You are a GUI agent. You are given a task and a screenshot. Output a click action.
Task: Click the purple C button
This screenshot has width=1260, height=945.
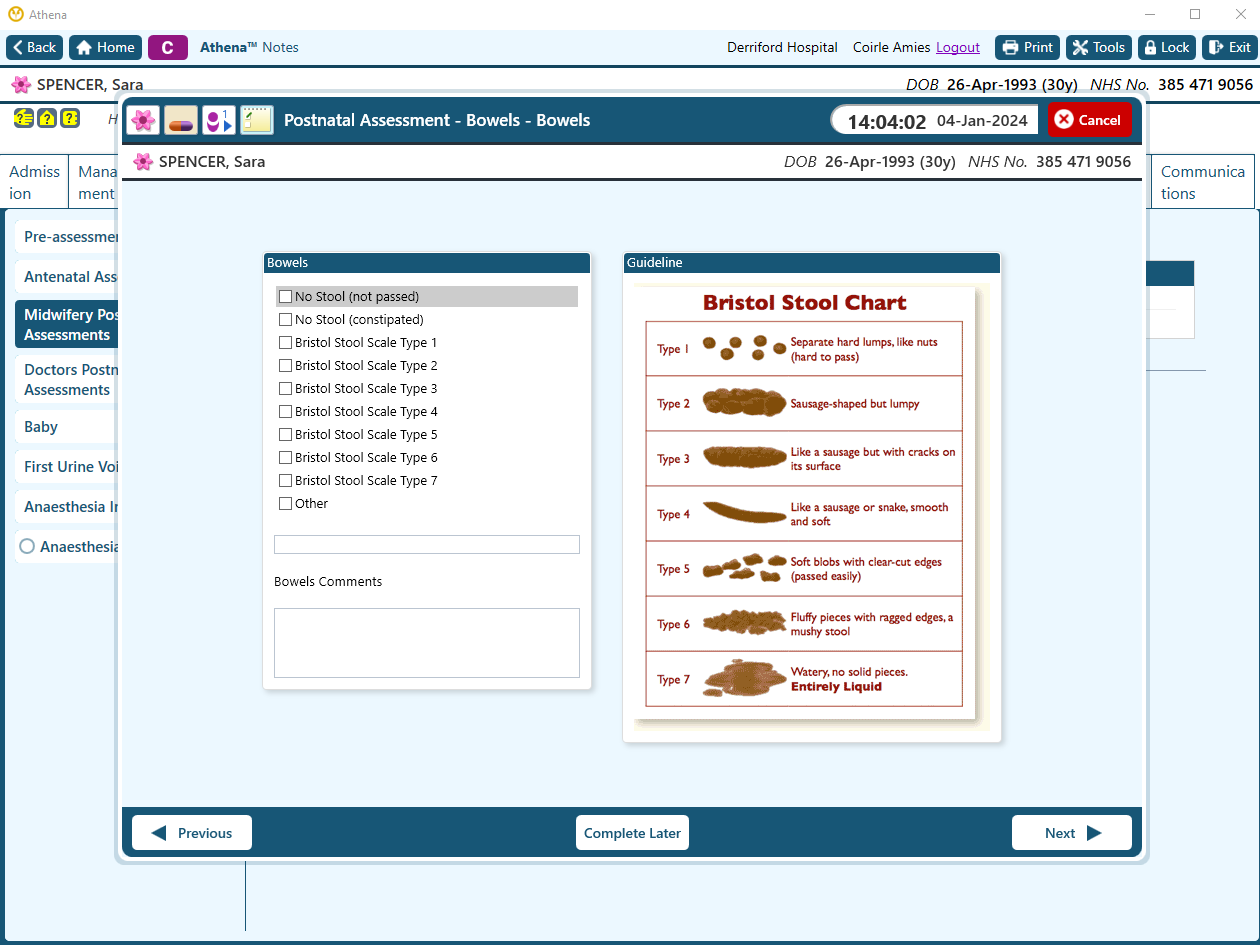click(168, 47)
